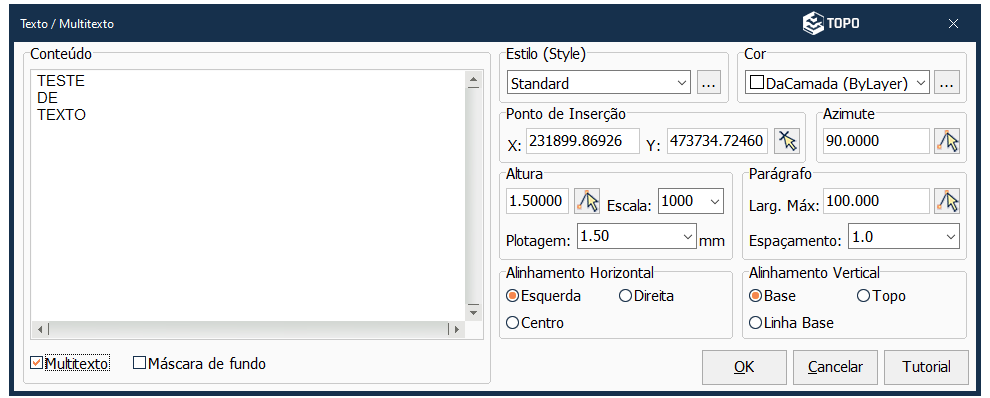The image size is (990, 398).
Task: Open the Standard style dropdown
Action: click(x=598, y=83)
